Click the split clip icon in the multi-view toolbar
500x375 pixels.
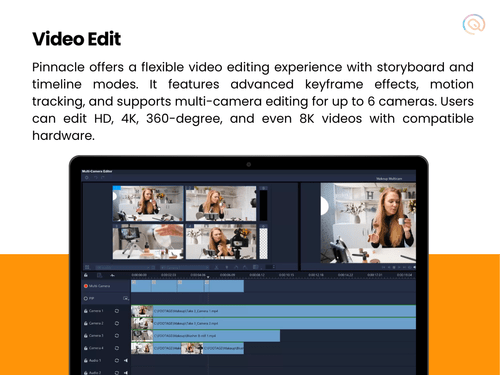tap(217, 267)
